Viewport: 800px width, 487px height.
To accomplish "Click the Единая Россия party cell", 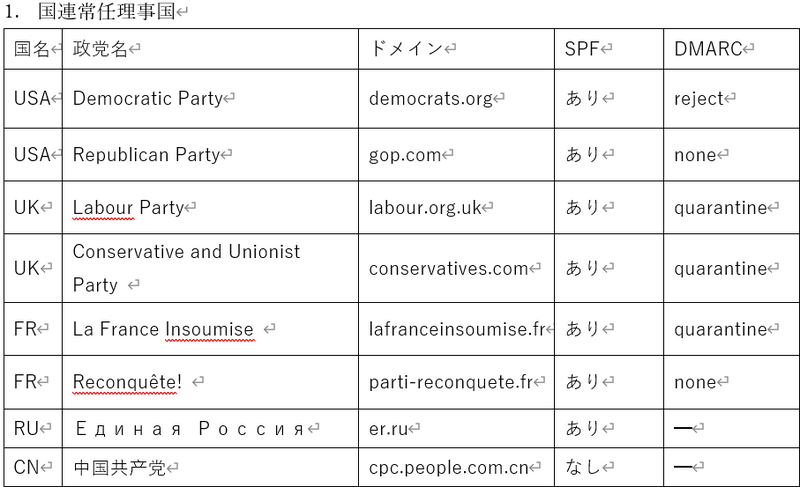I will point(189,429).
